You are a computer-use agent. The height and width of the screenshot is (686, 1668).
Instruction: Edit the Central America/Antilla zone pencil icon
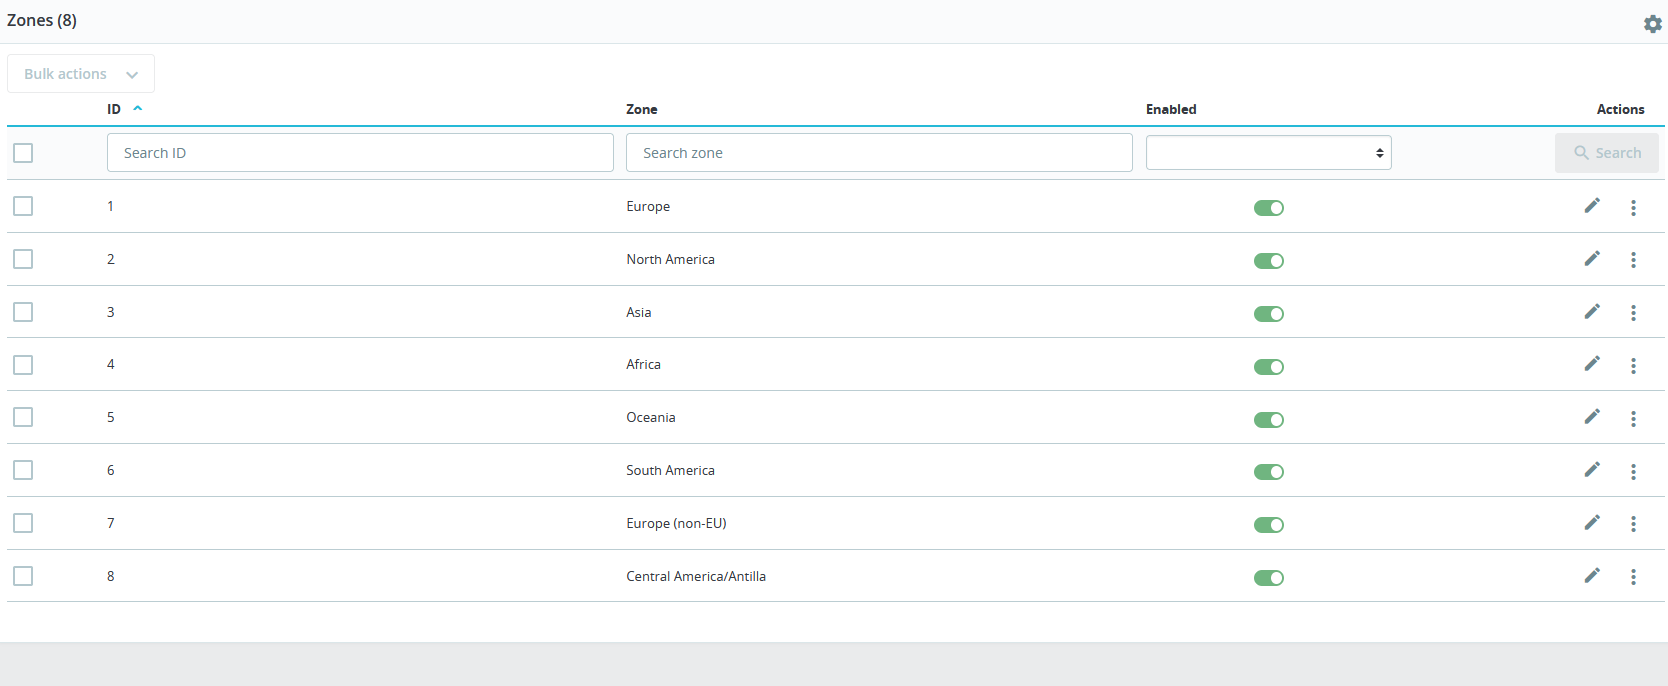click(x=1592, y=575)
